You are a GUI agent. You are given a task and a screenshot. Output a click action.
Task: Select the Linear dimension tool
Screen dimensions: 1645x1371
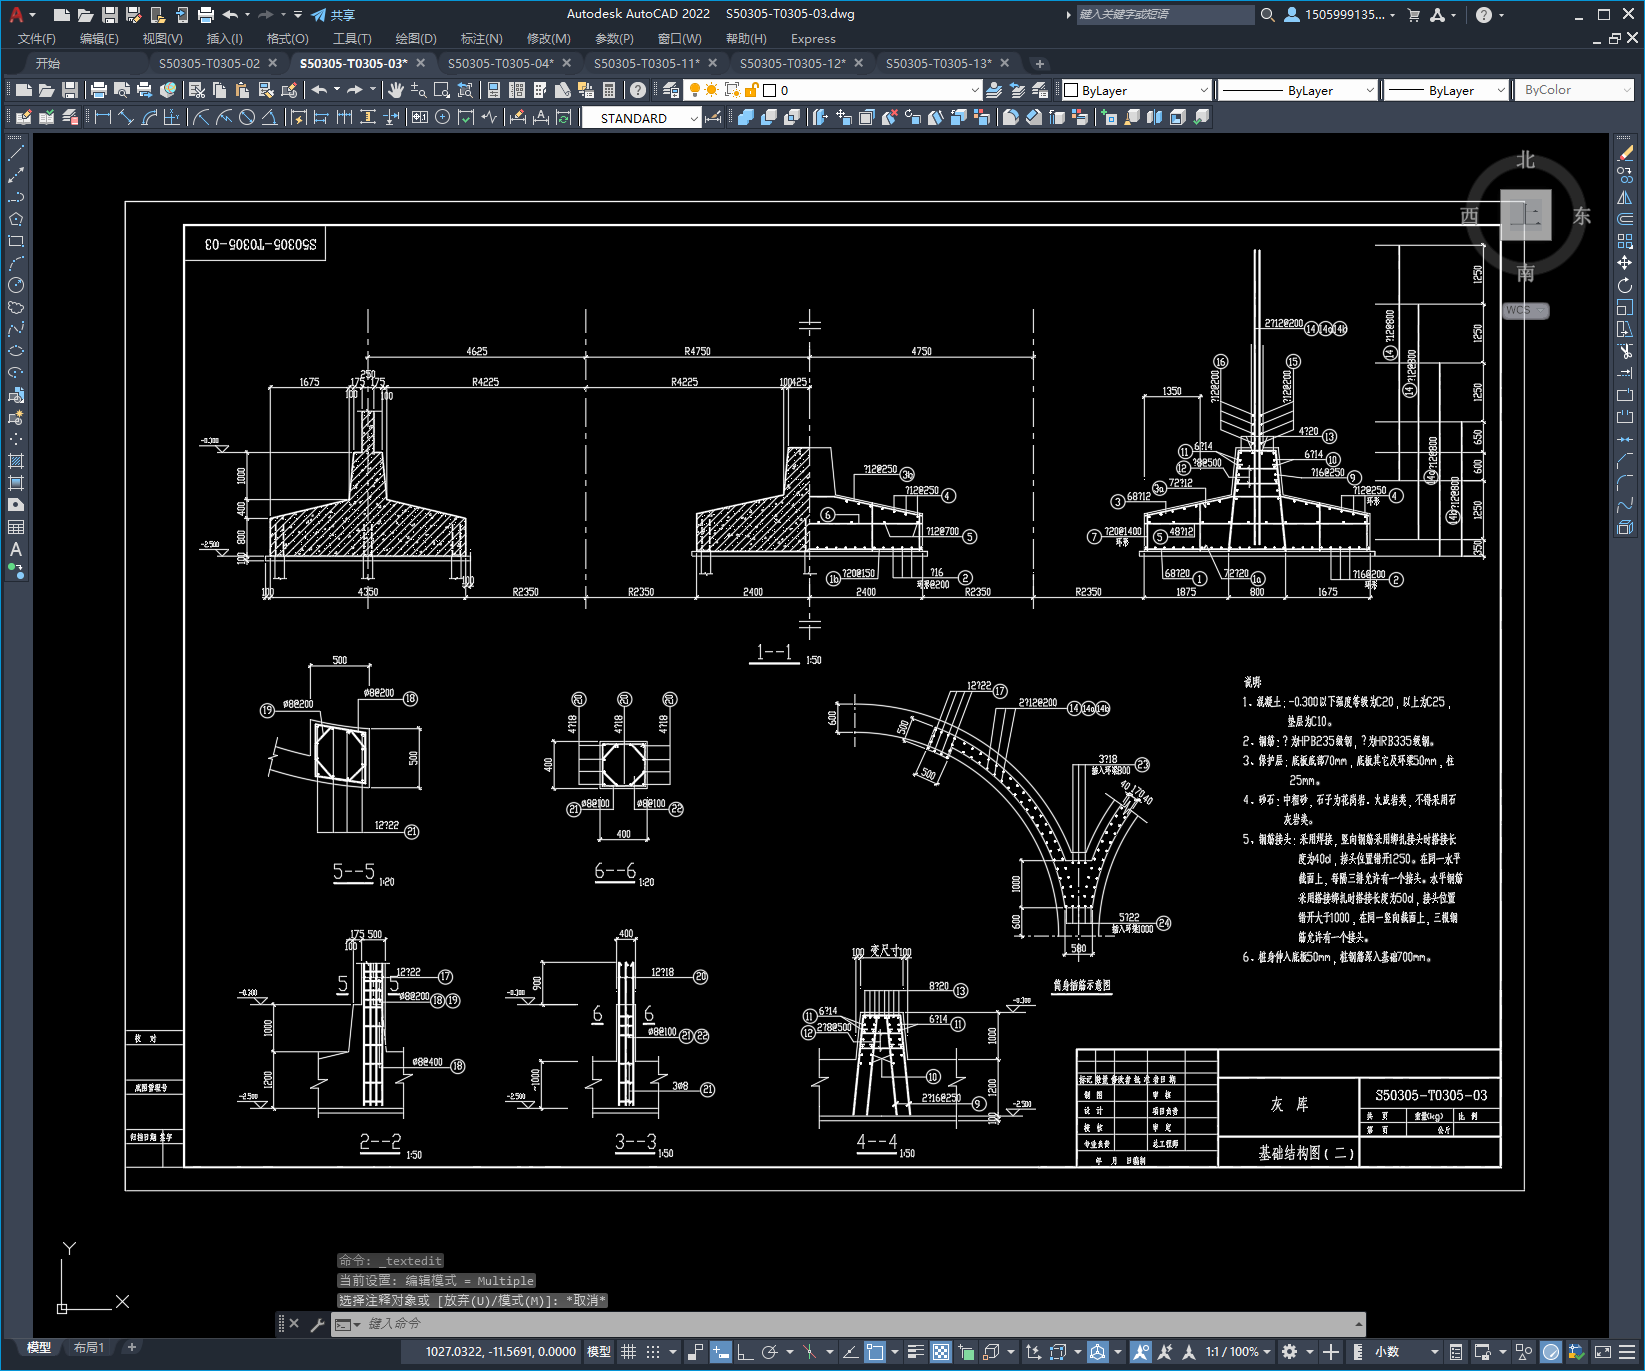point(102,117)
